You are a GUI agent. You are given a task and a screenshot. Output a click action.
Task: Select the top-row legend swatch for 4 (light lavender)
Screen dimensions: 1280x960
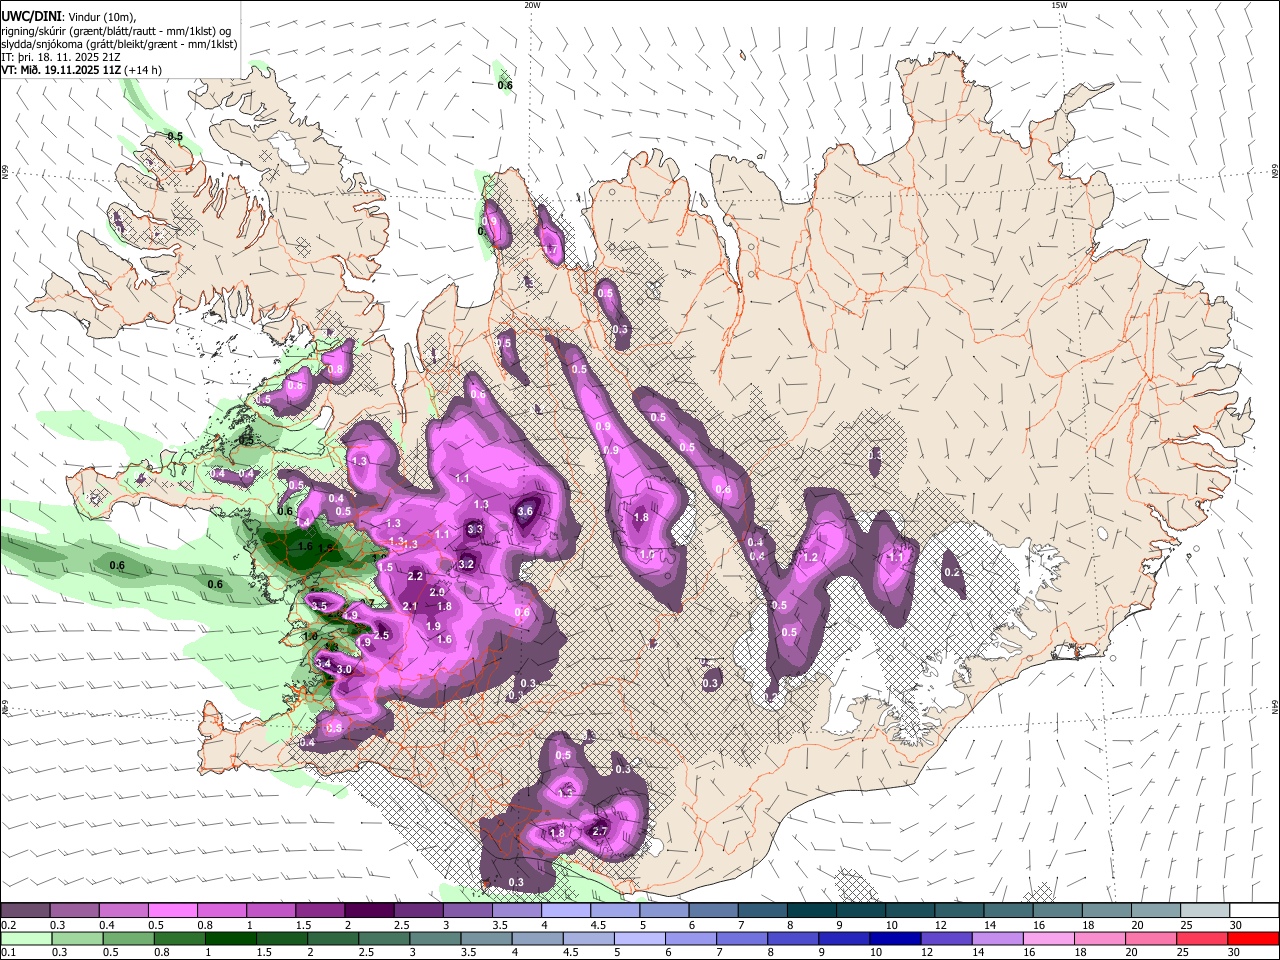[x=566, y=910]
